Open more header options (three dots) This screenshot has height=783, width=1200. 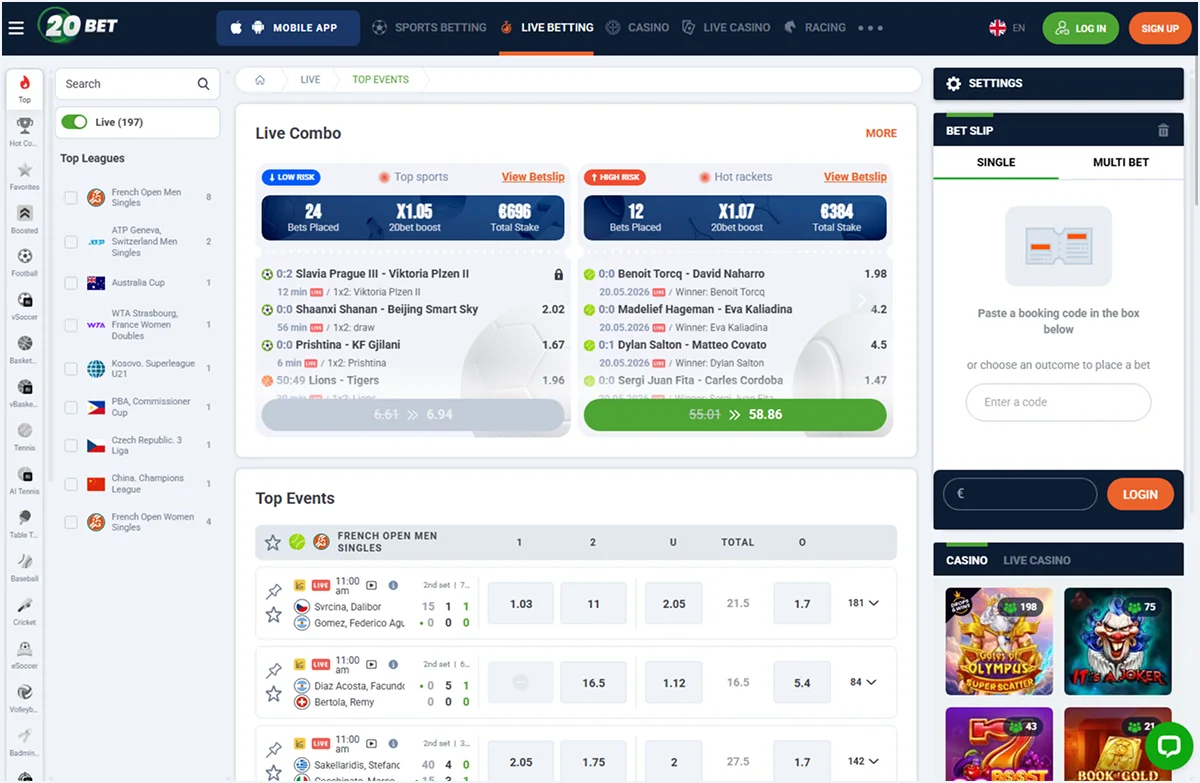pos(870,28)
